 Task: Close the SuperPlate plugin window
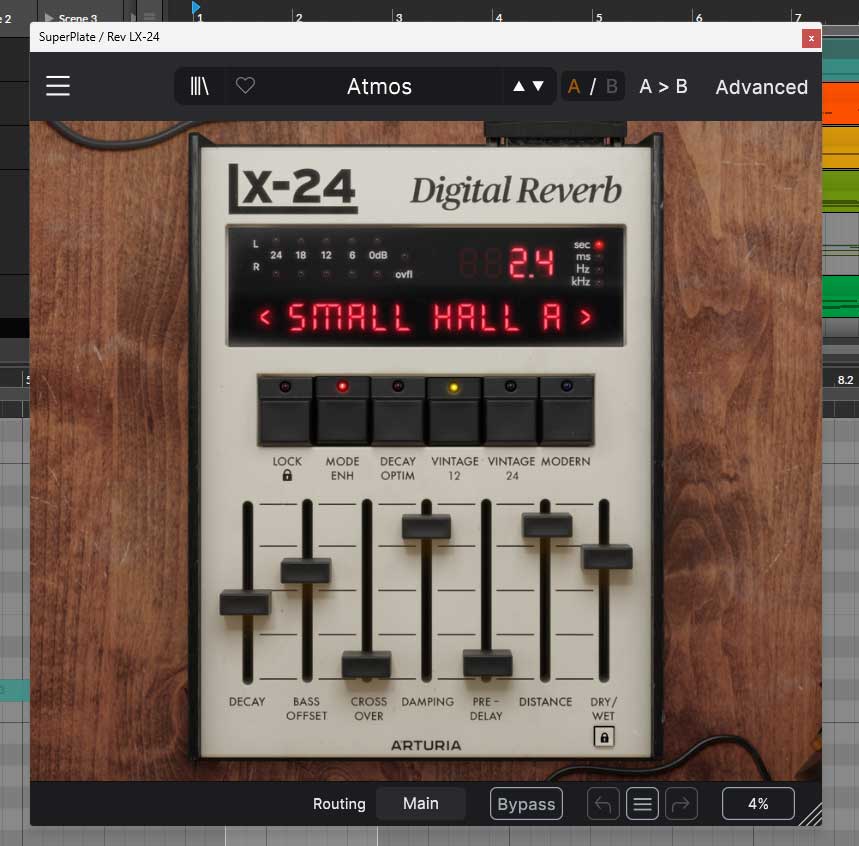(x=811, y=38)
